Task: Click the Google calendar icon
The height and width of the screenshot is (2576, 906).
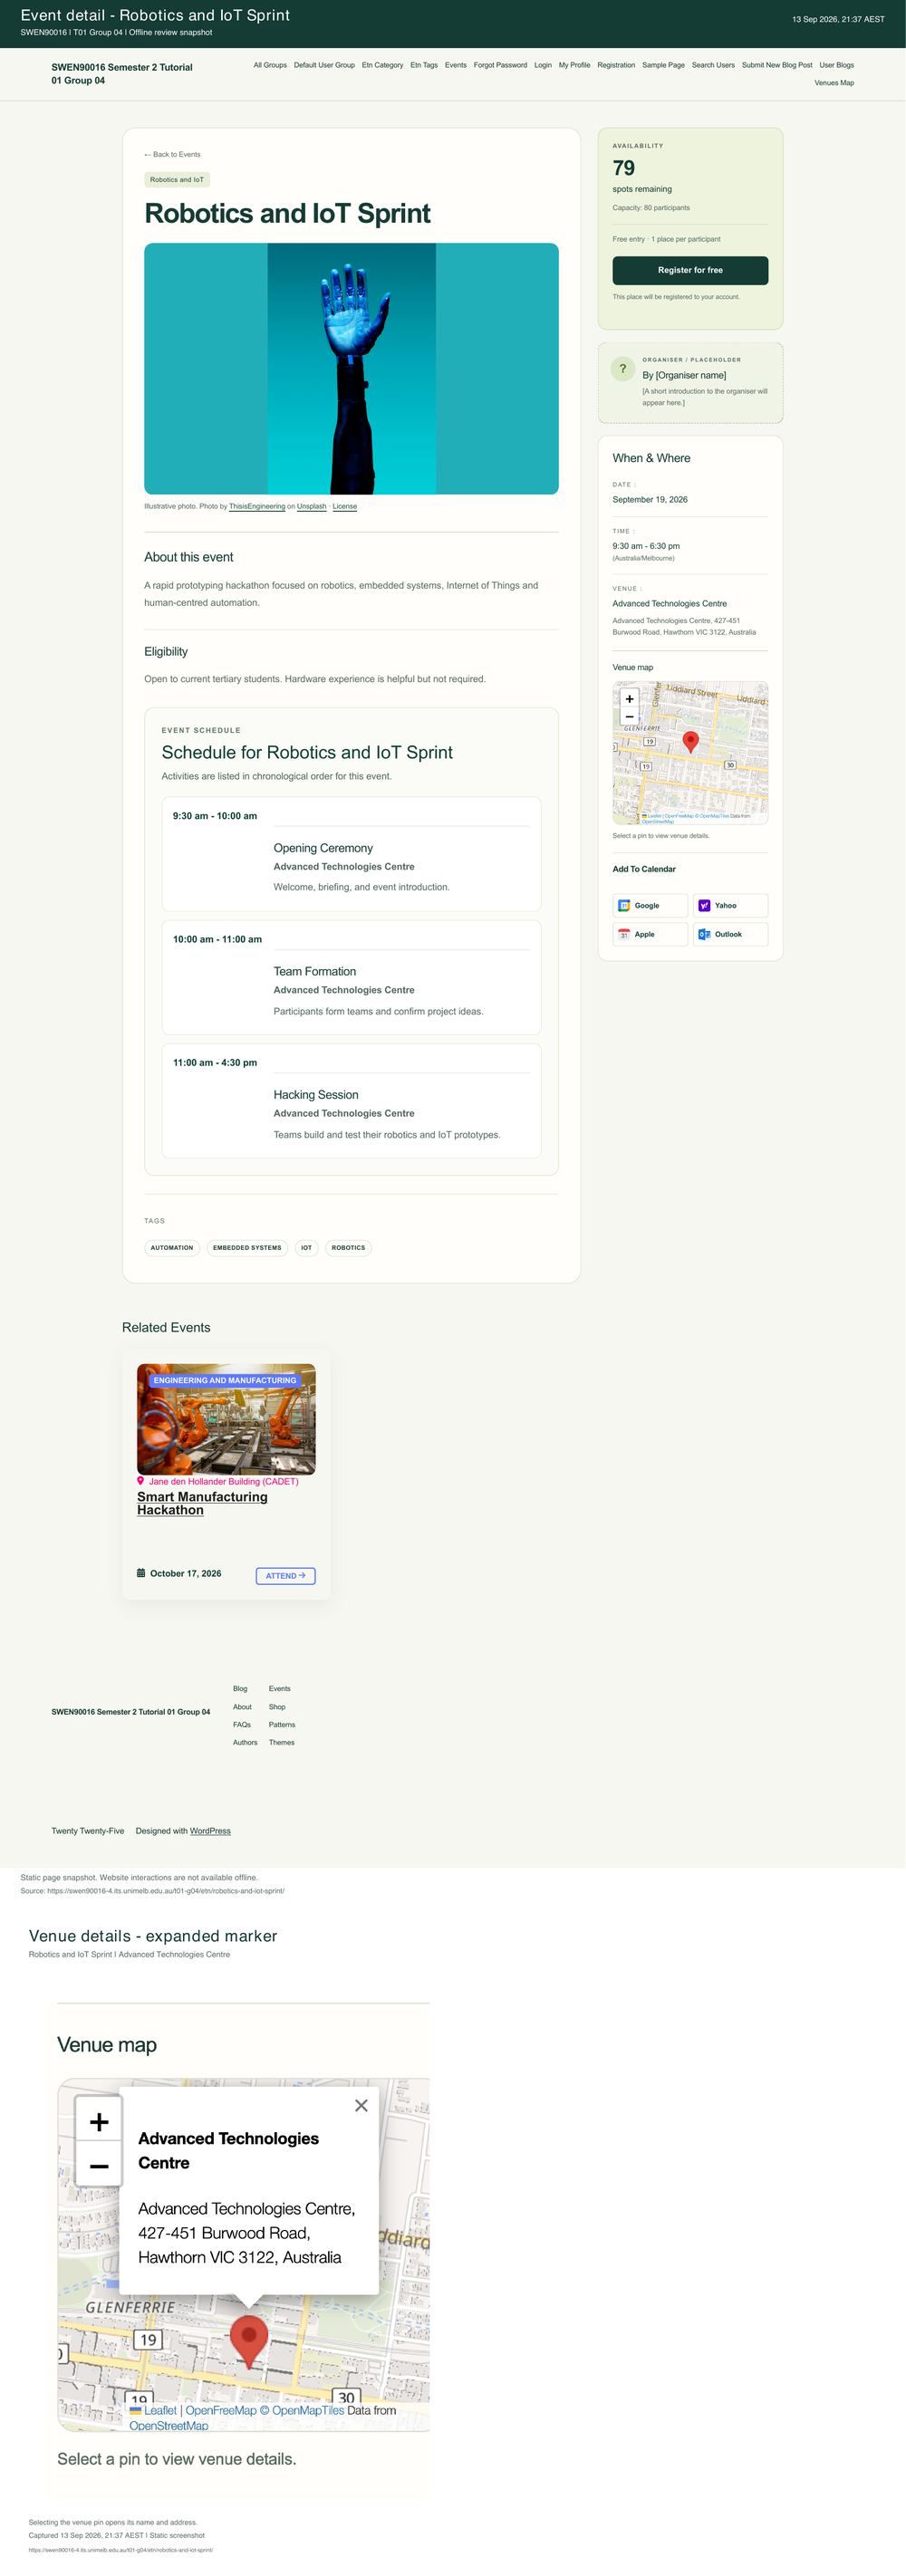Action: click(624, 906)
